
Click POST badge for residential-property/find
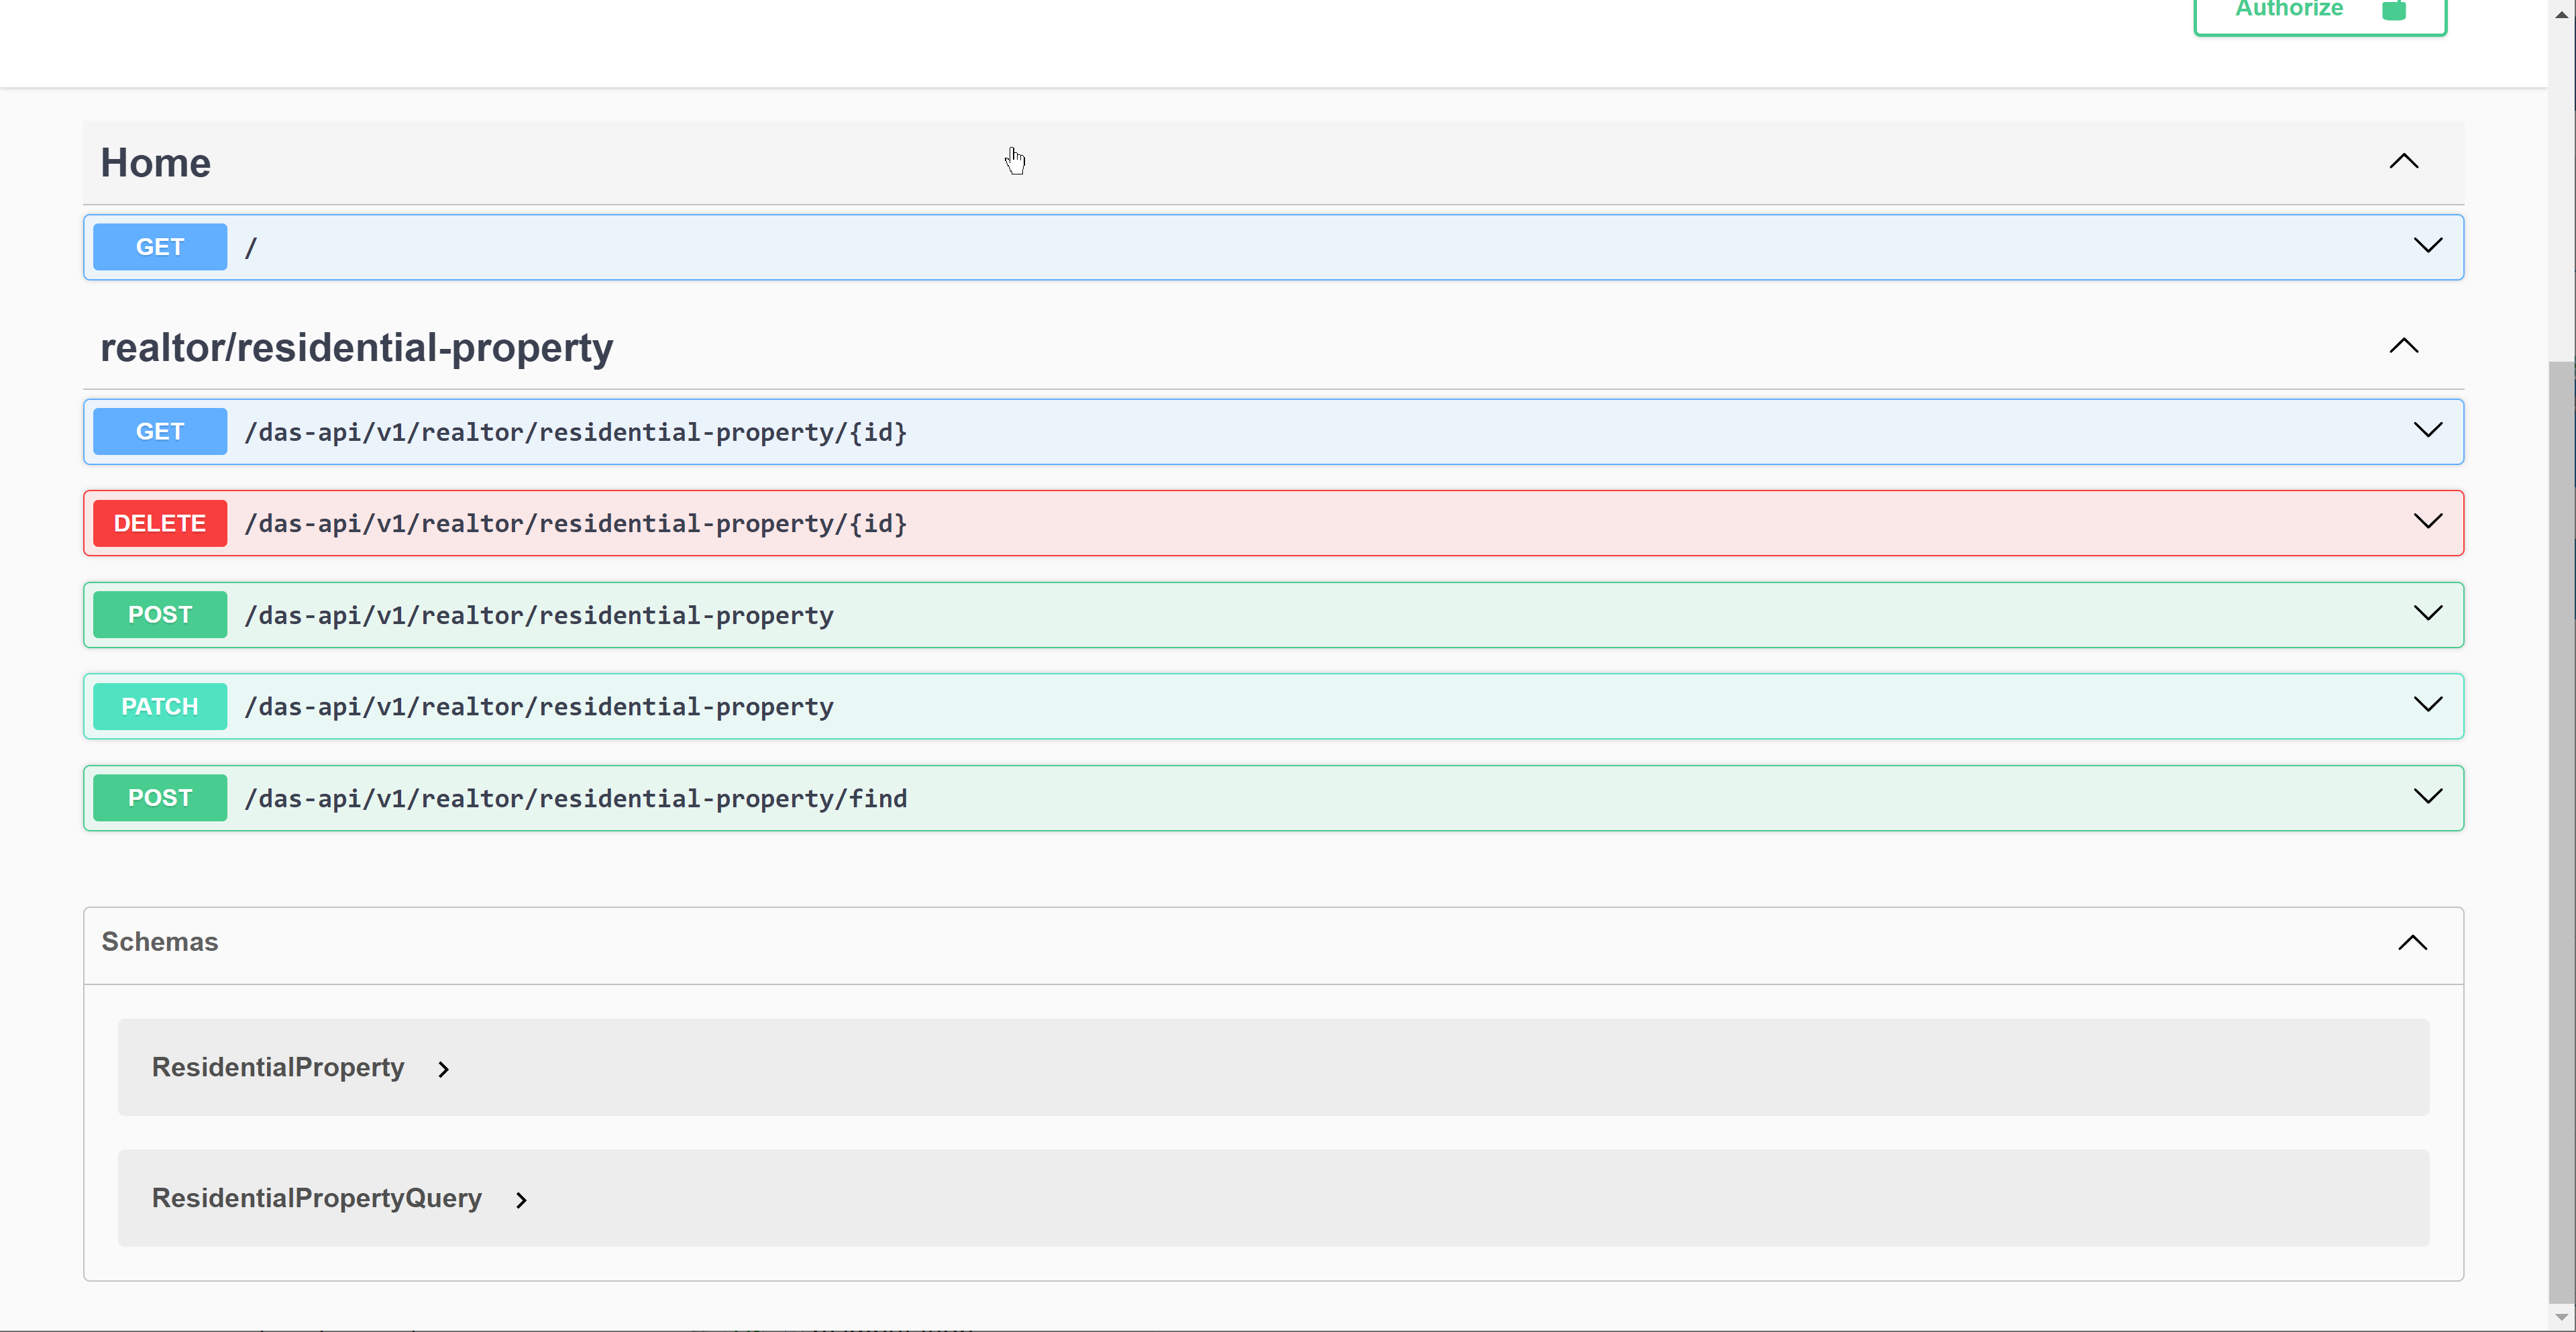(x=160, y=798)
